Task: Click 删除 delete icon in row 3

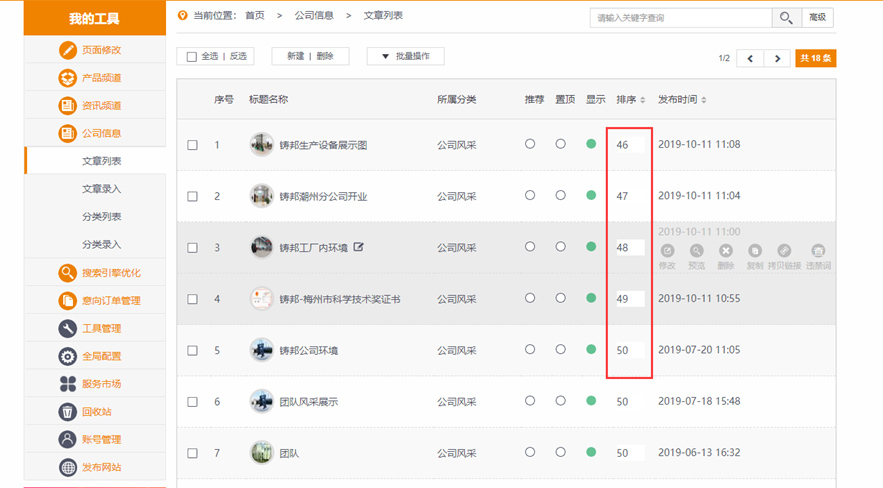Action: point(726,251)
